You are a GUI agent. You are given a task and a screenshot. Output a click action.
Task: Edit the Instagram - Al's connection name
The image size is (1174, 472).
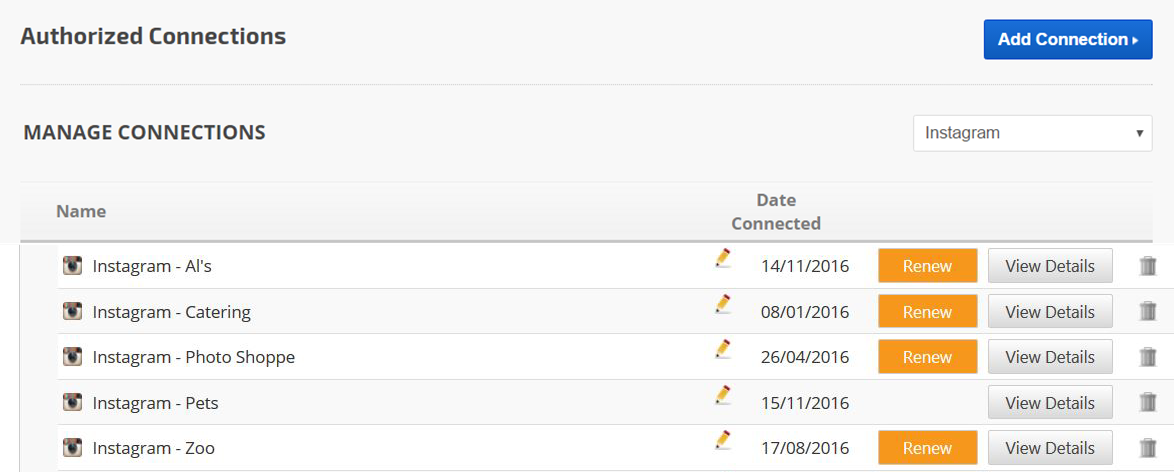(723, 259)
